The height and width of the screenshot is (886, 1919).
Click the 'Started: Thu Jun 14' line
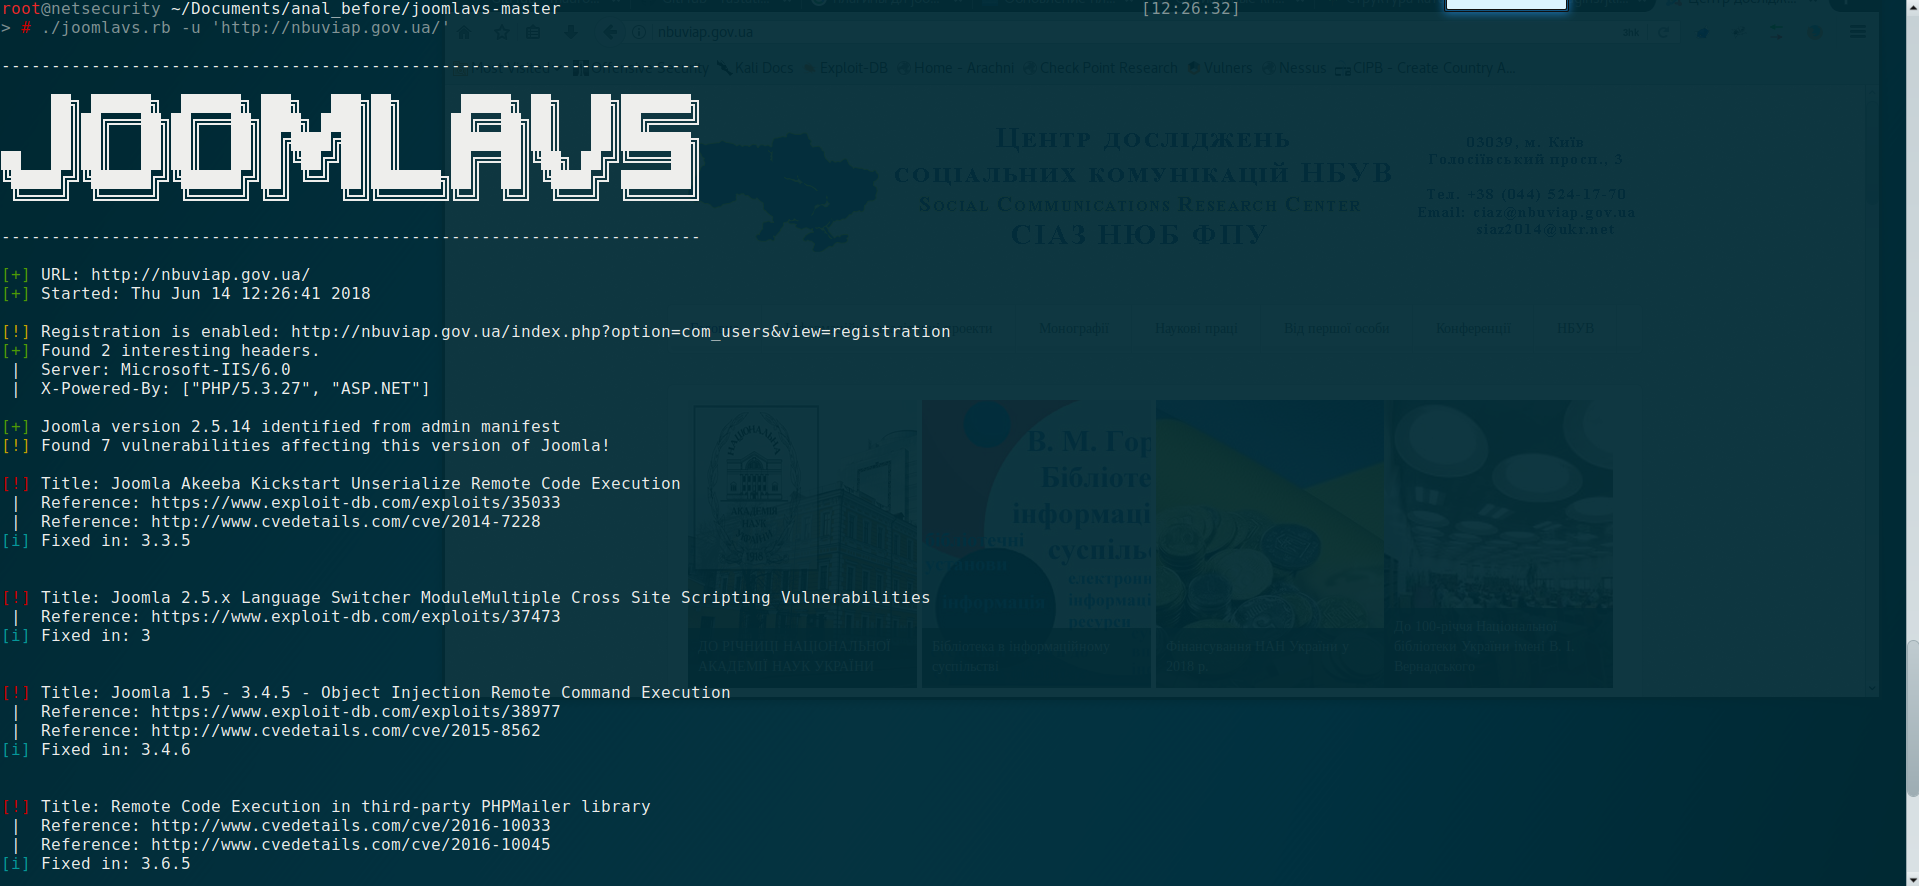pyautogui.click(x=205, y=293)
